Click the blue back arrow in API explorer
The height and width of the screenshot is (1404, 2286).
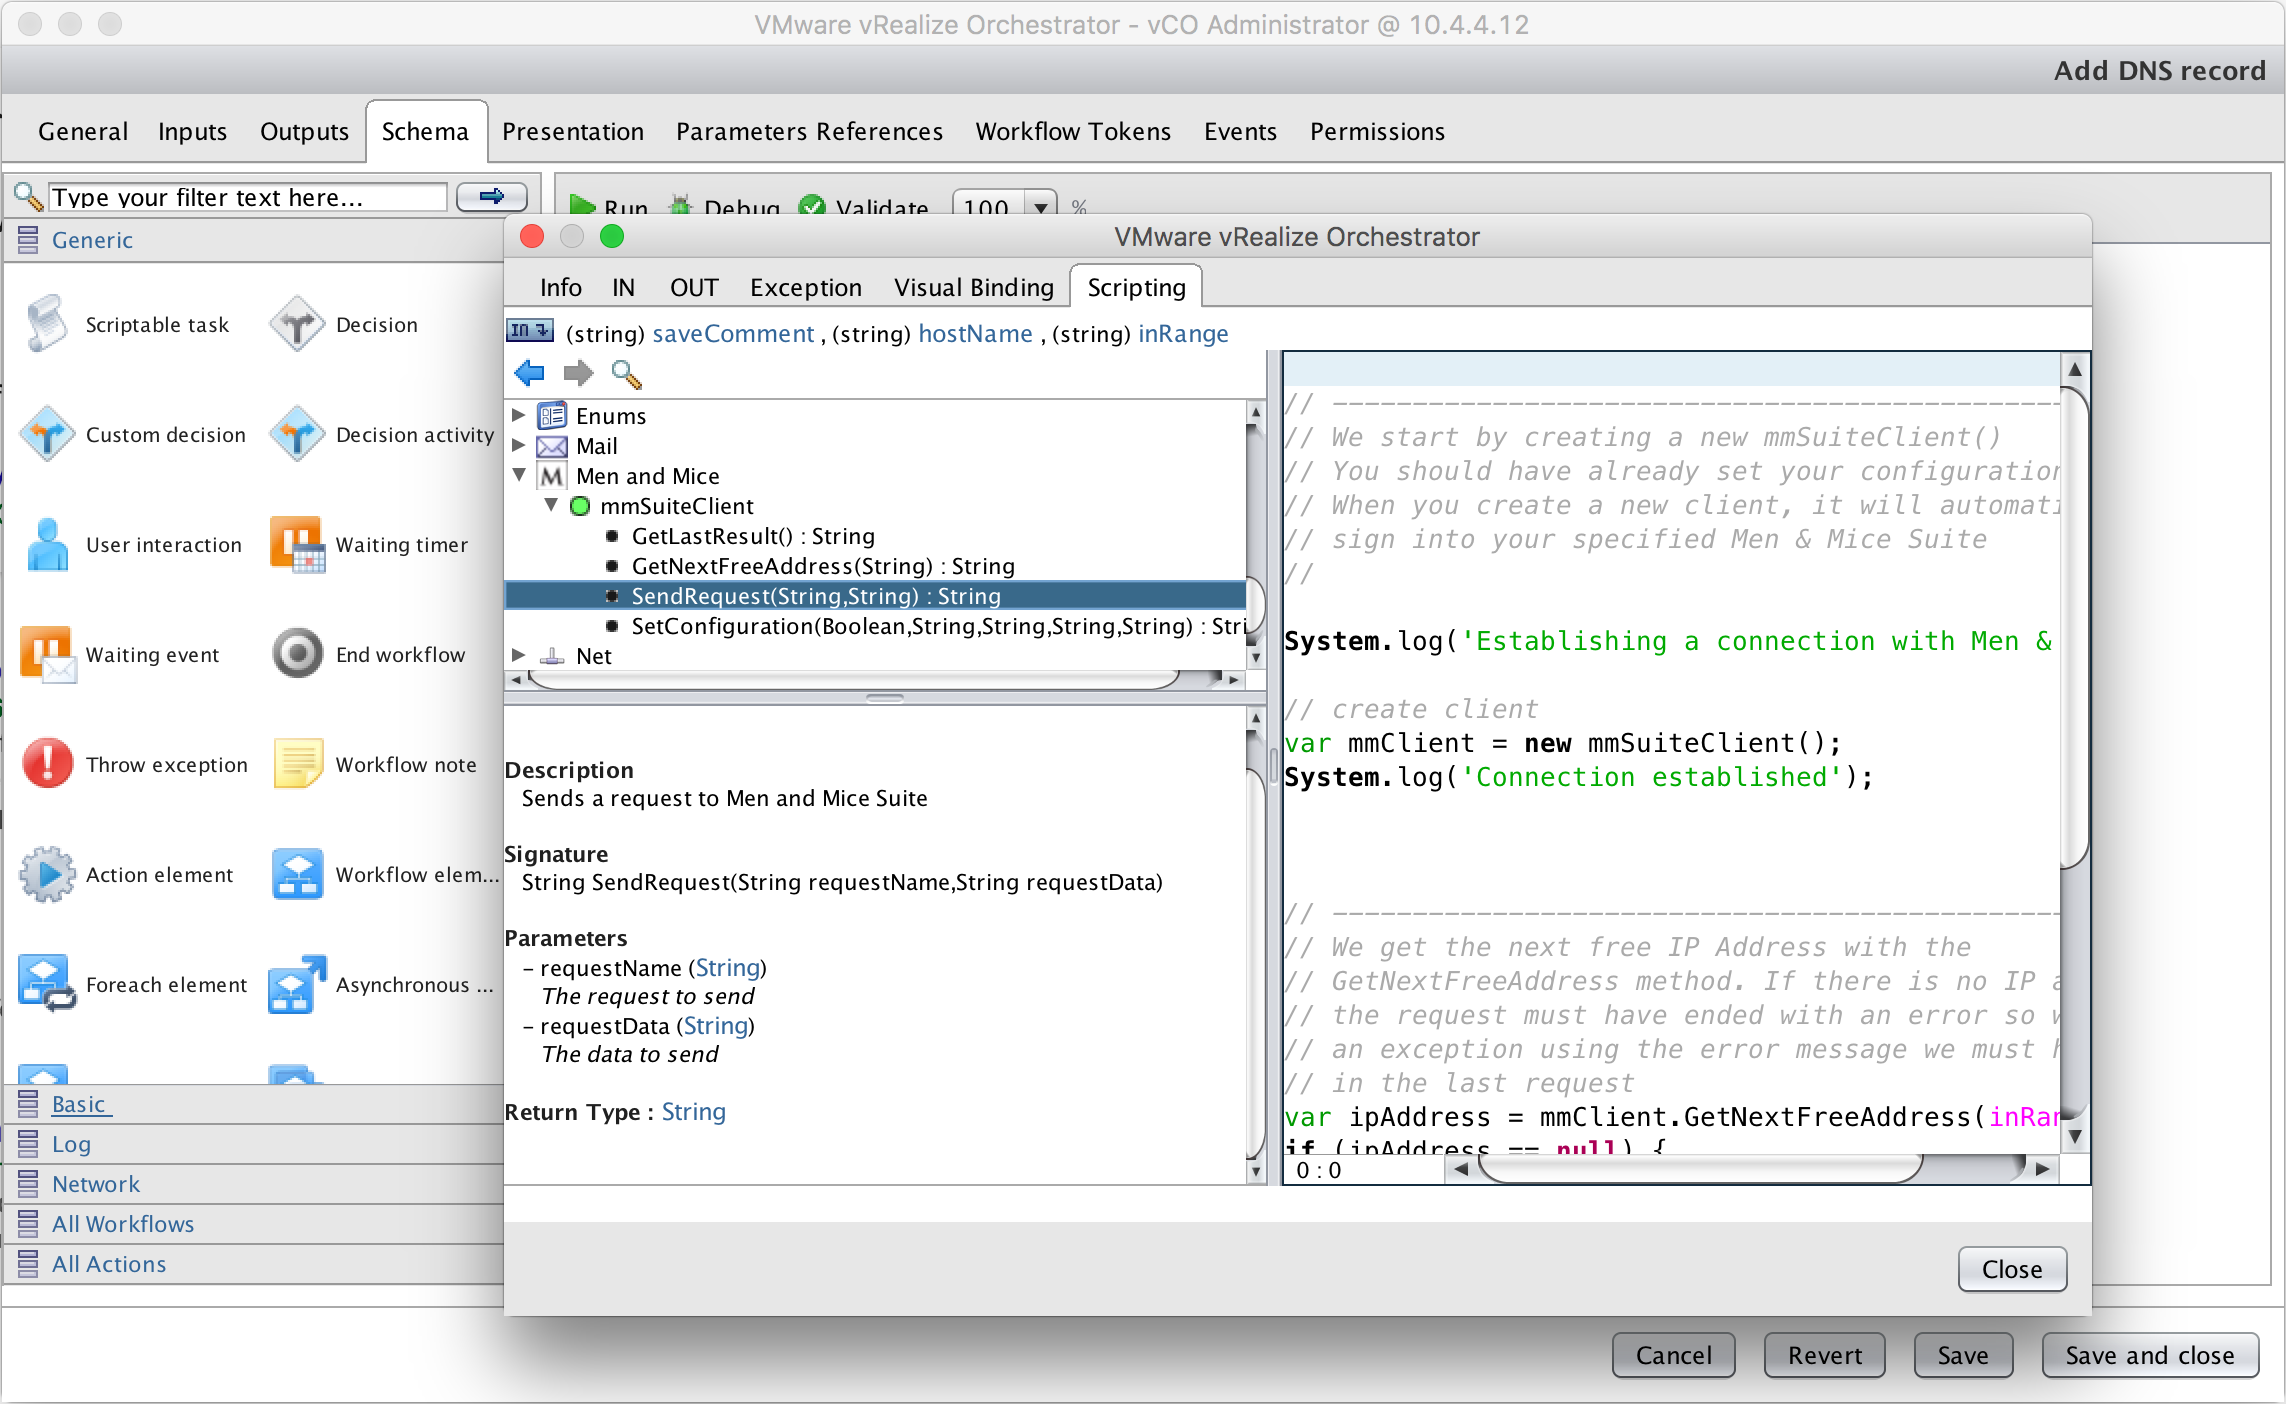pos(529,373)
